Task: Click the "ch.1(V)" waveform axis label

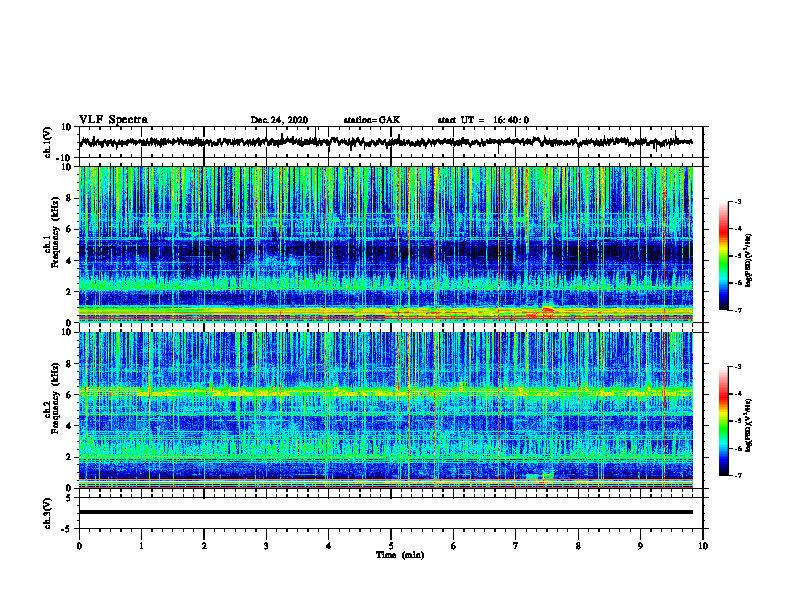Action: (48, 142)
